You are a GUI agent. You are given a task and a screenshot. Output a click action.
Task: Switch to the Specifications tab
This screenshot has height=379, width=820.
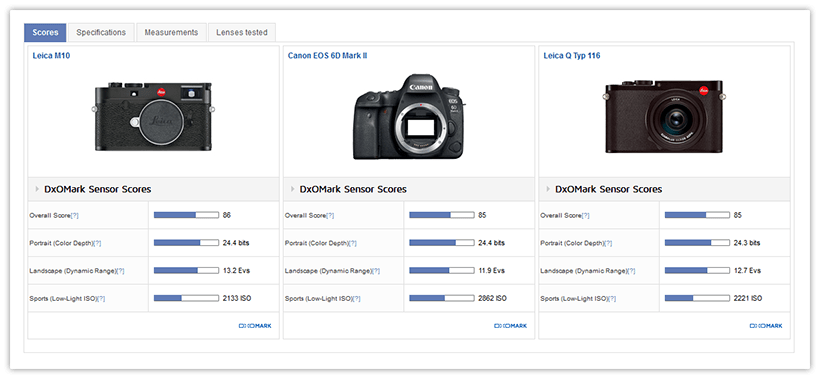[x=101, y=32]
